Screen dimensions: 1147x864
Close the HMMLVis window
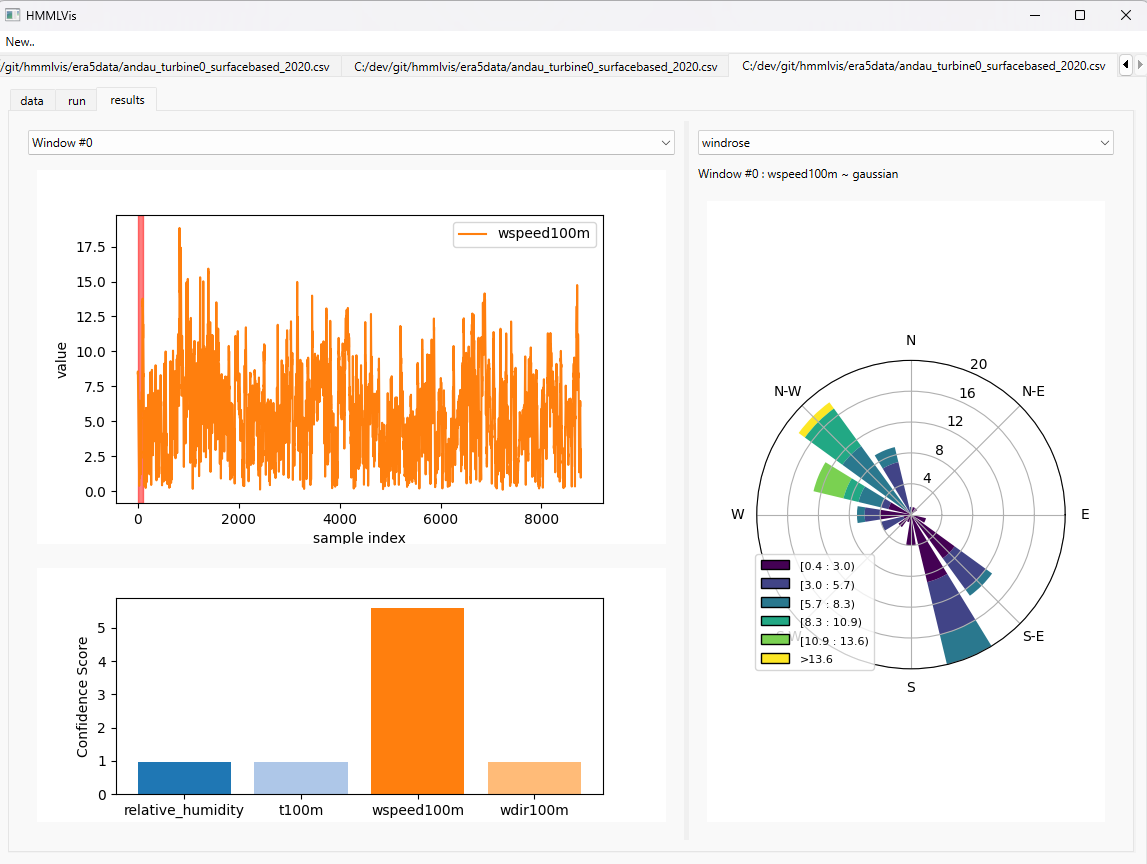(1125, 15)
